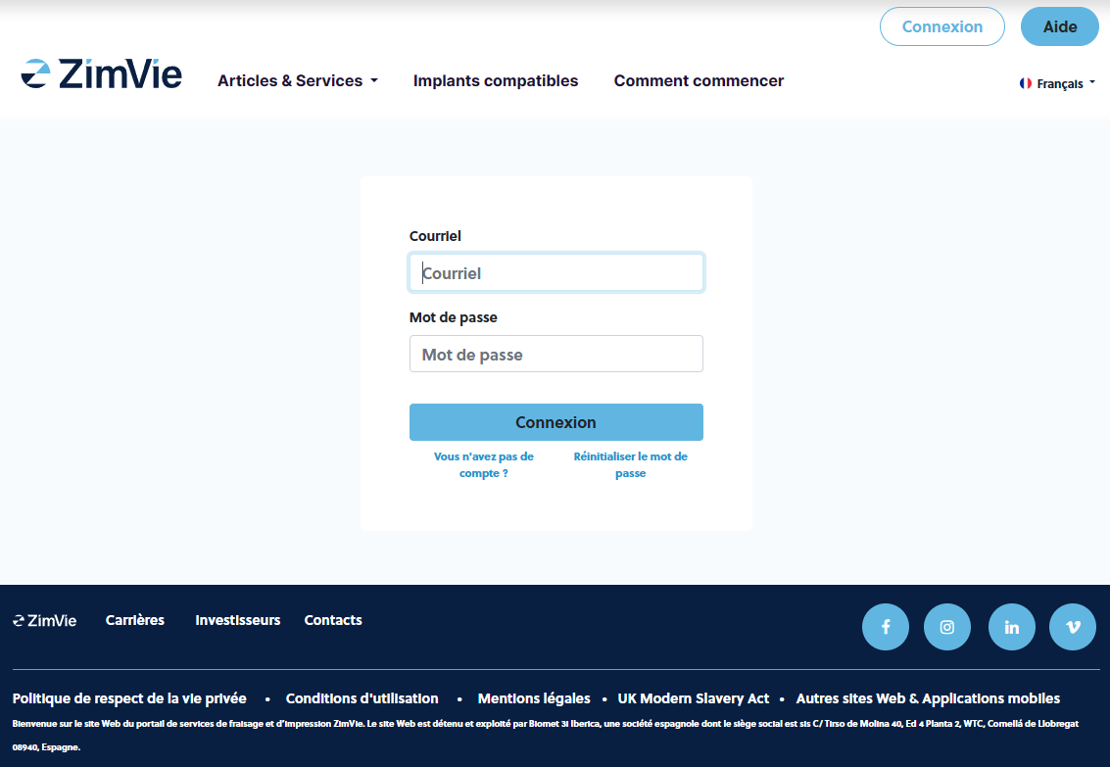The width and height of the screenshot is (1110, 767).
Task: Open Comment commencer menu item
Action: pyautogui.click(x=698, y=81)
